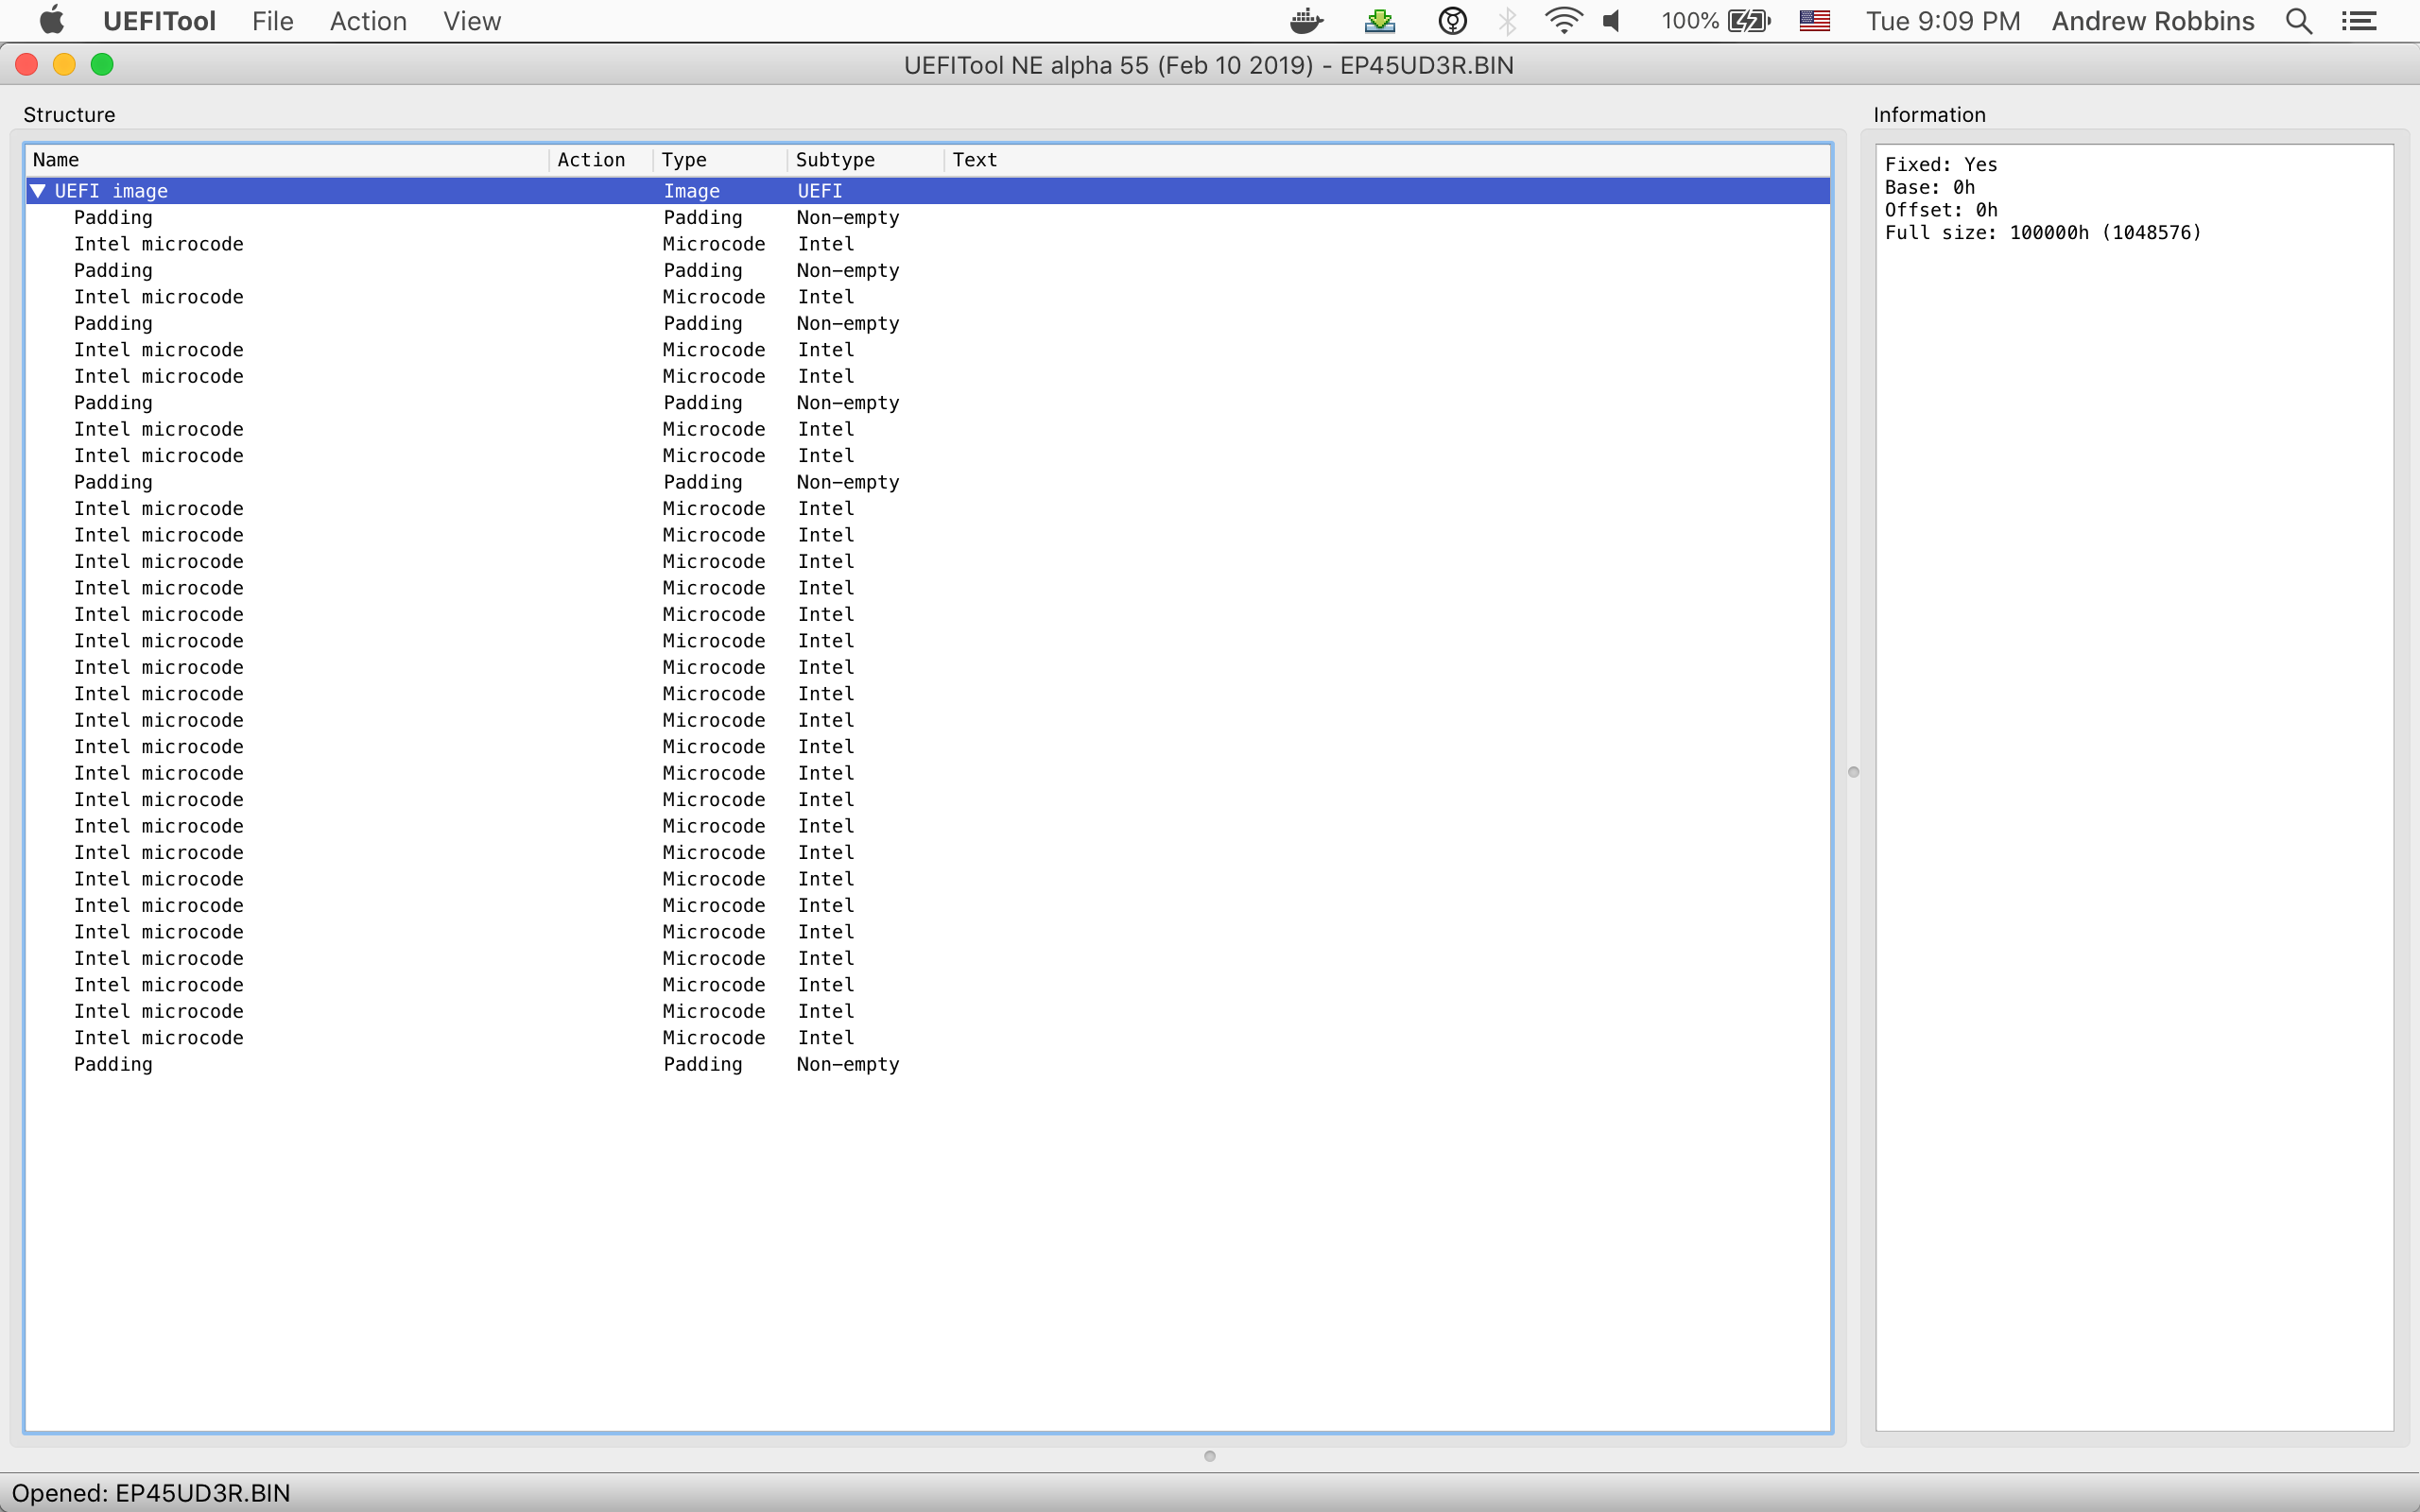Click the 'Base: 0h' information line
The width and height of the screenshot is (2420, 1512).
pos(1930,188)
